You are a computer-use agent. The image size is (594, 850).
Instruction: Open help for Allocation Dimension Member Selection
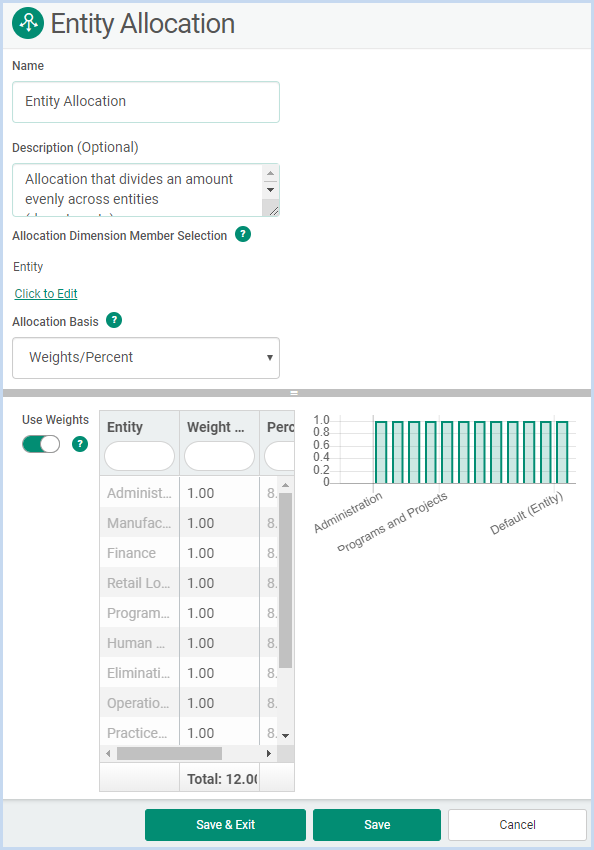click(x=243, y=234)
